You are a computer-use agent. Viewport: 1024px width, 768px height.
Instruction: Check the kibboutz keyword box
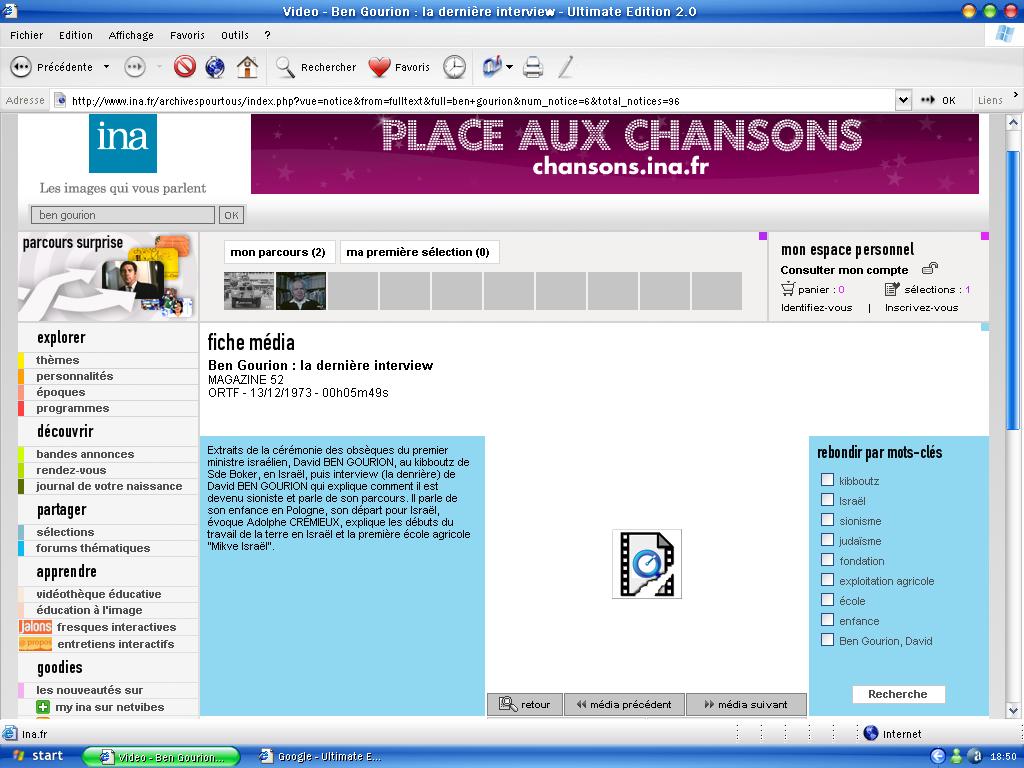[x=827, y=480]
